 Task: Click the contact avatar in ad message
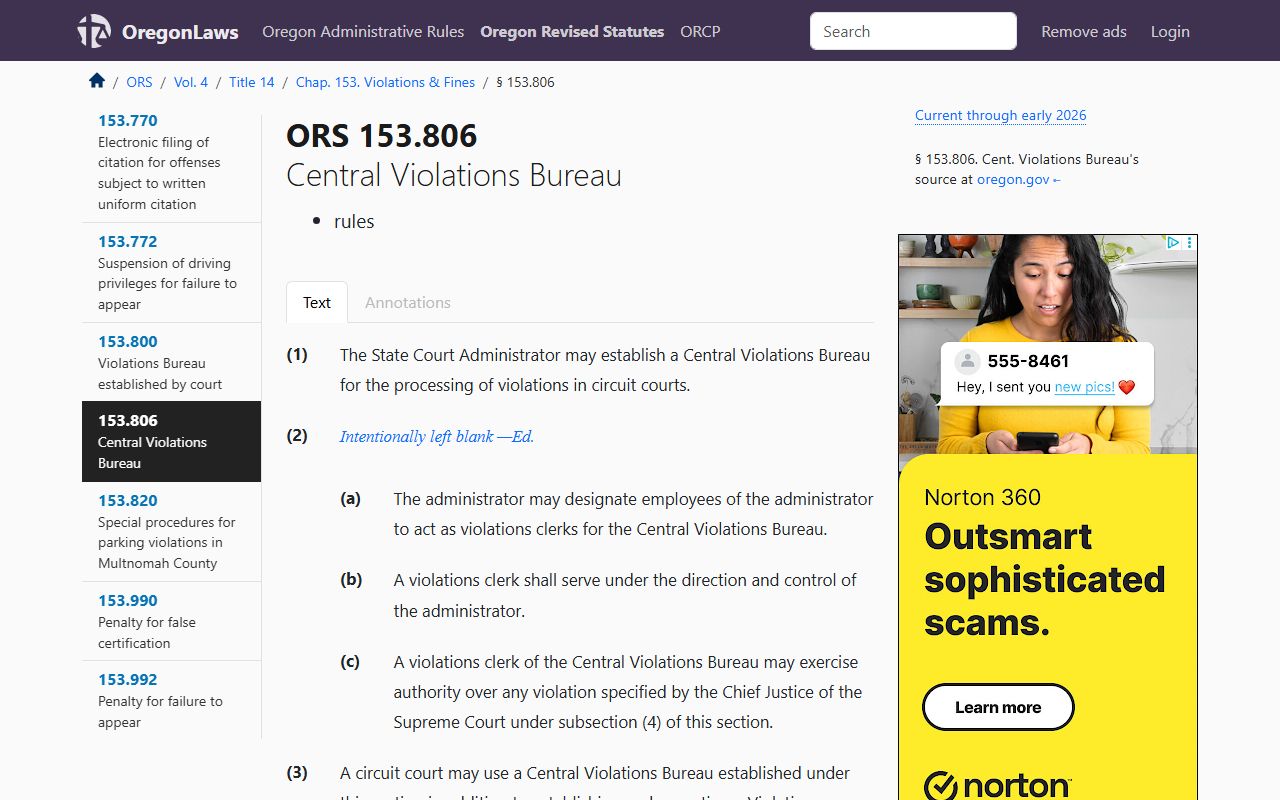tap(966, 361)
